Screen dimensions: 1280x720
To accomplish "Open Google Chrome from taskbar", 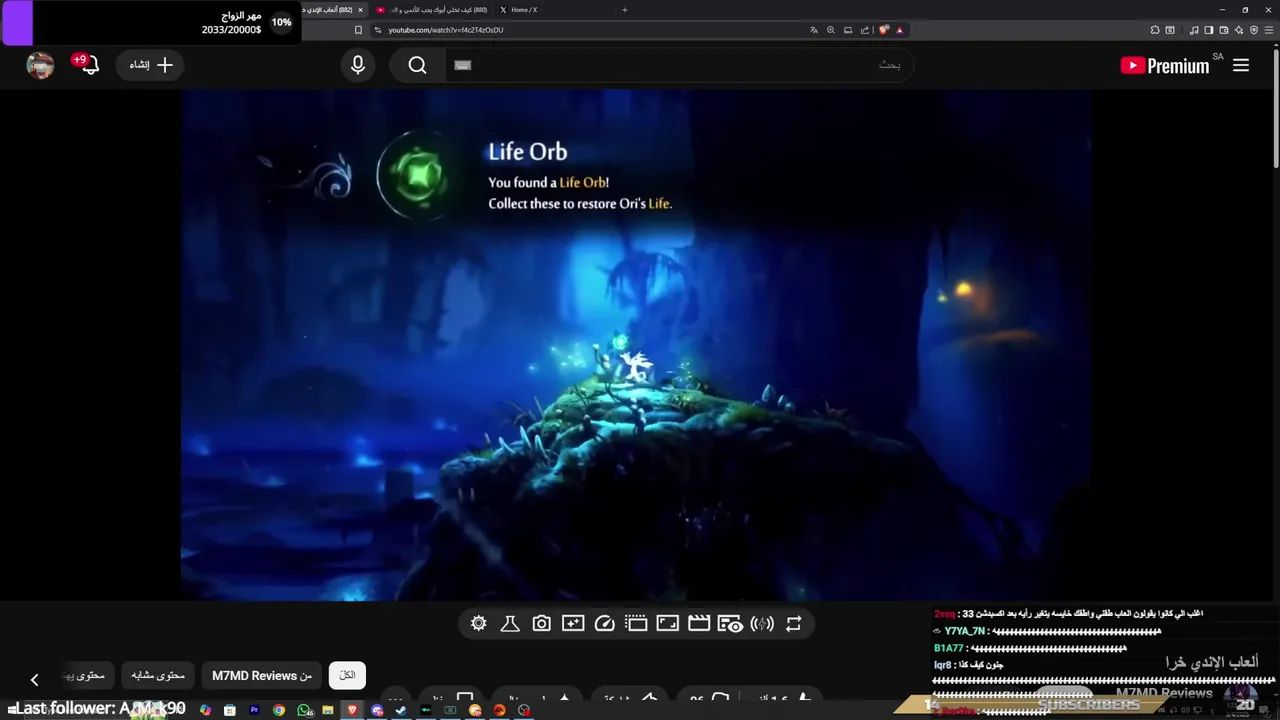I will (279, 710).
